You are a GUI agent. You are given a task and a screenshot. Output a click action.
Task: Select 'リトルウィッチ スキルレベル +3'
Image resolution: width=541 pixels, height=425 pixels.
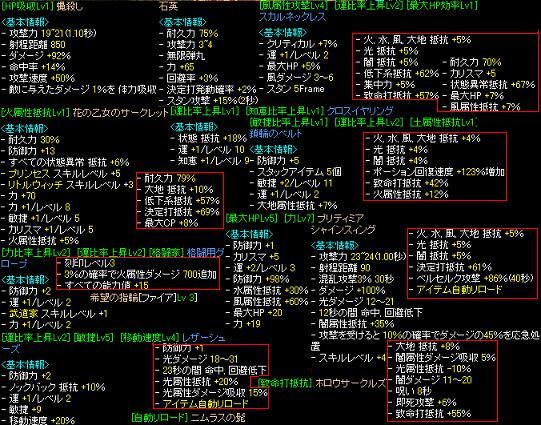(x=71, y=185)
